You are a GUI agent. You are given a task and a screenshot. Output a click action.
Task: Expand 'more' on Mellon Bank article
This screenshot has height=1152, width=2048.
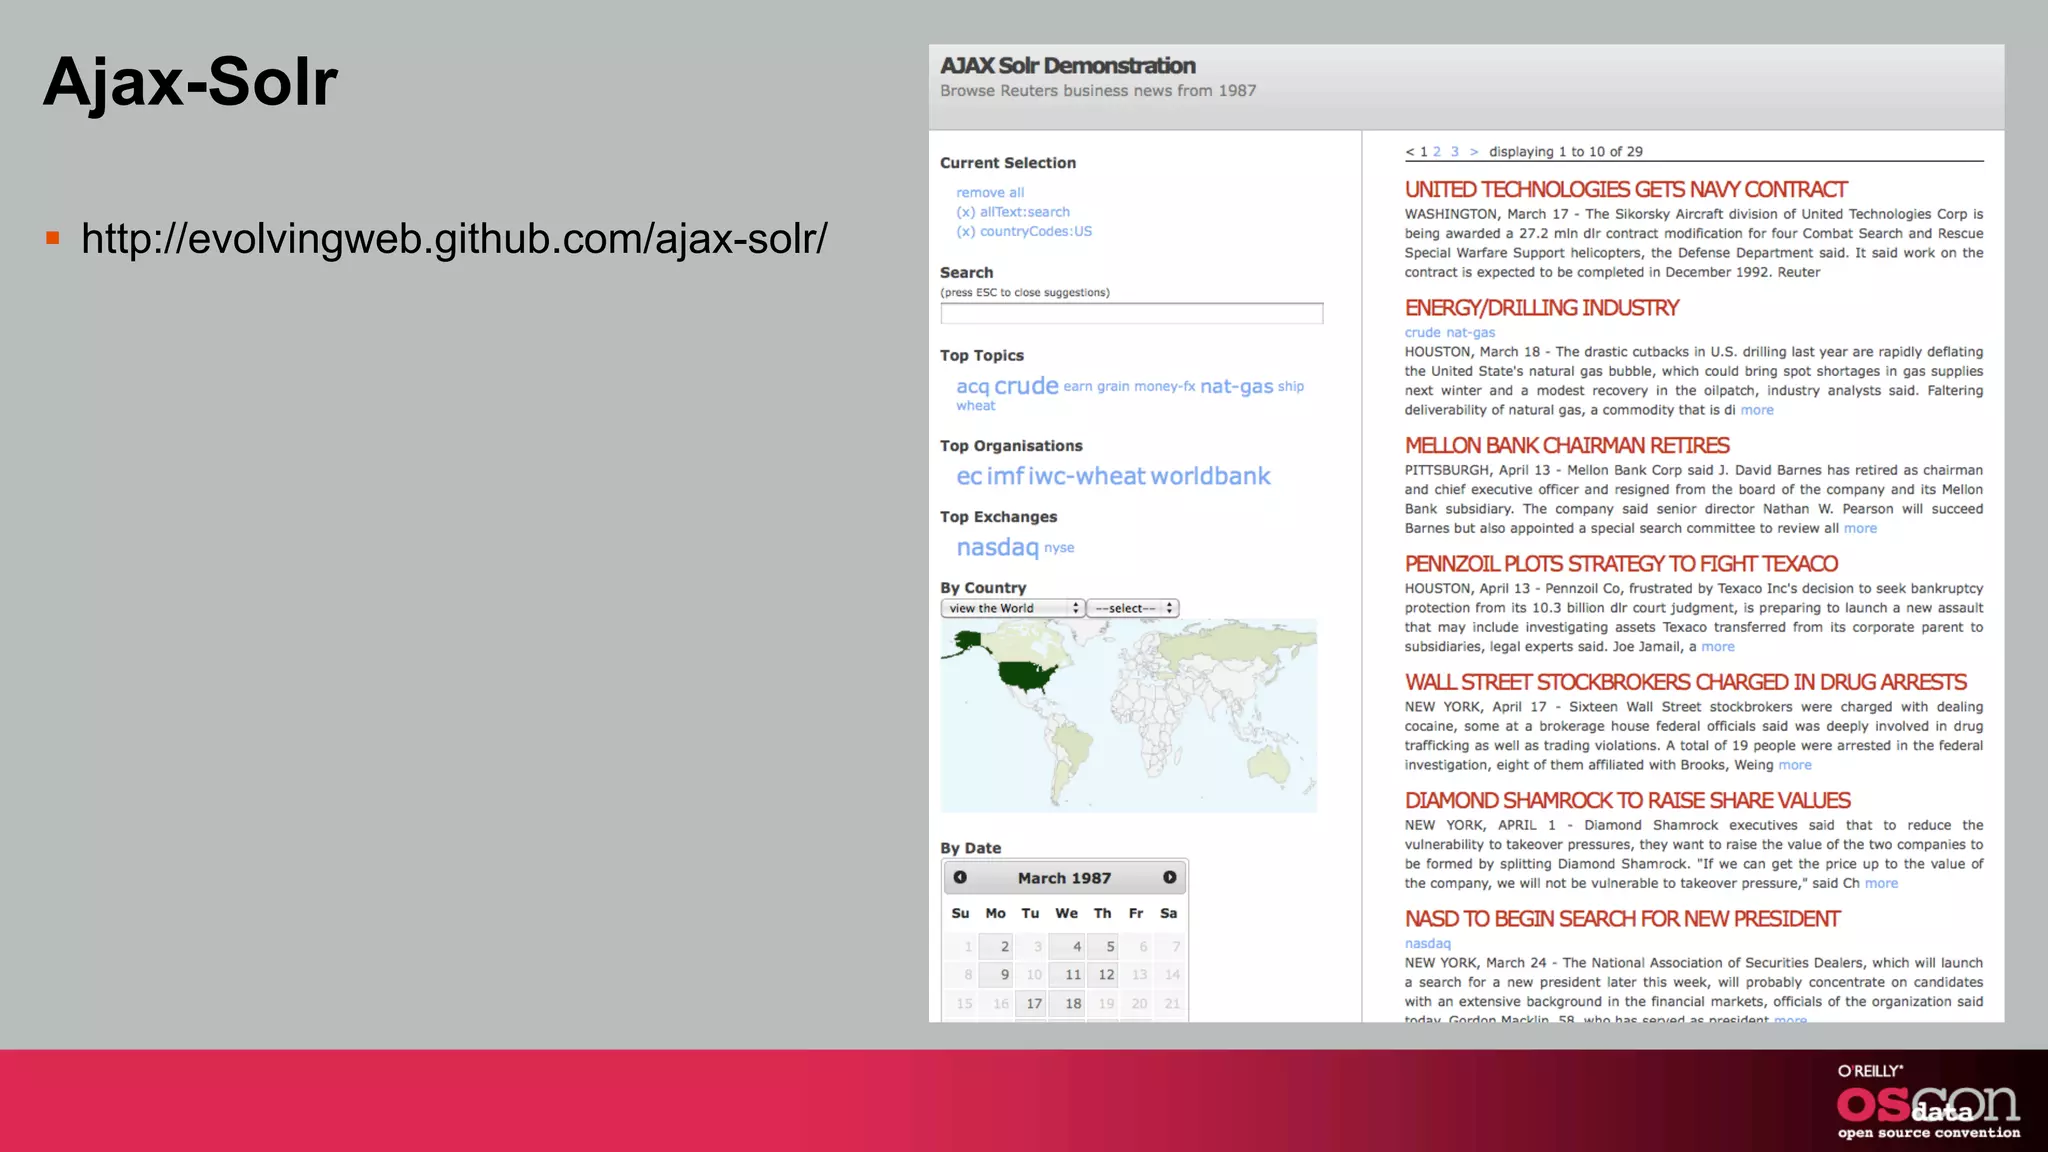click(x=1860, y=528)
